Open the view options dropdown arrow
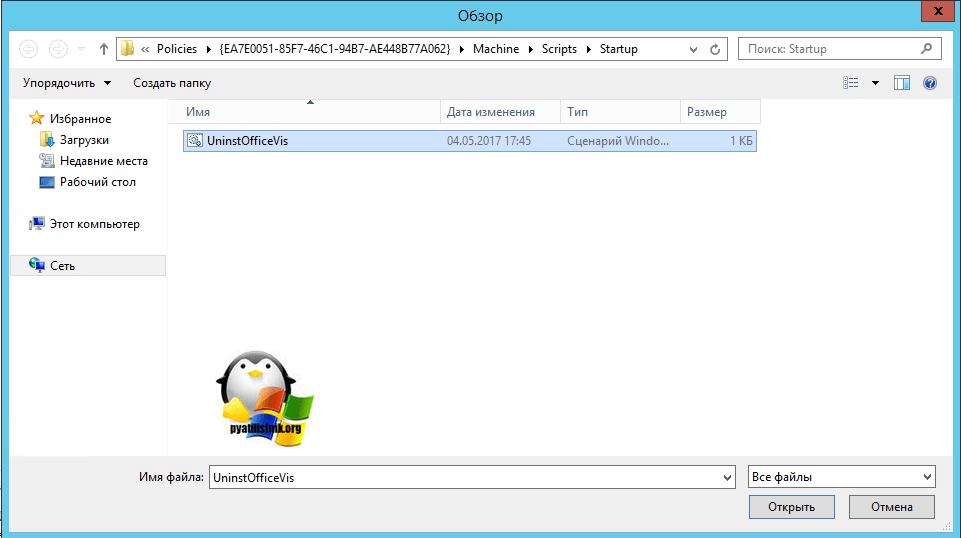This screenshot has width=961, height=538. [875, 83]
